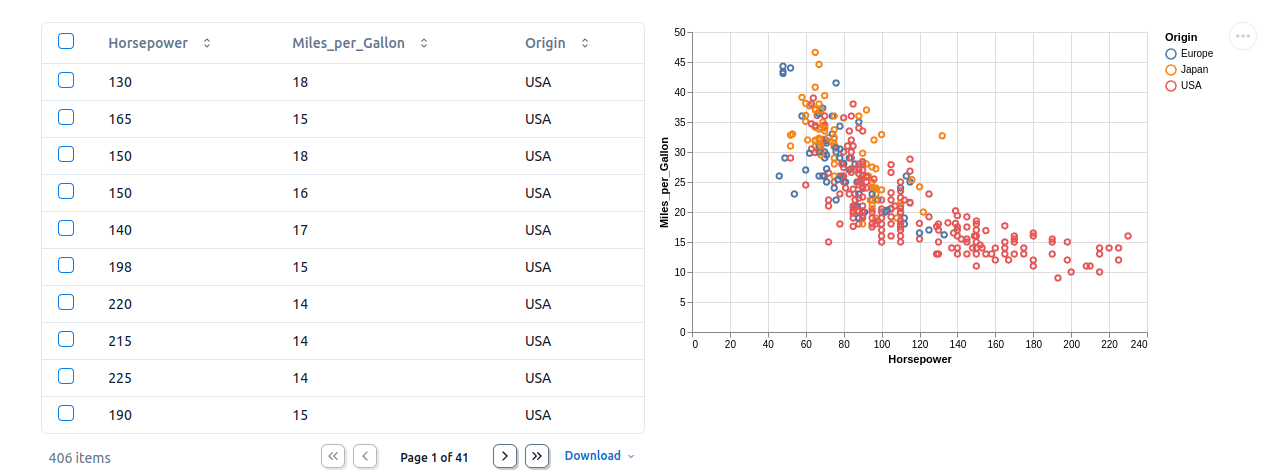Jump to the last table page
Viewport: 1284px width, 475px height.
pyautogui.click(x=537, y=456)
